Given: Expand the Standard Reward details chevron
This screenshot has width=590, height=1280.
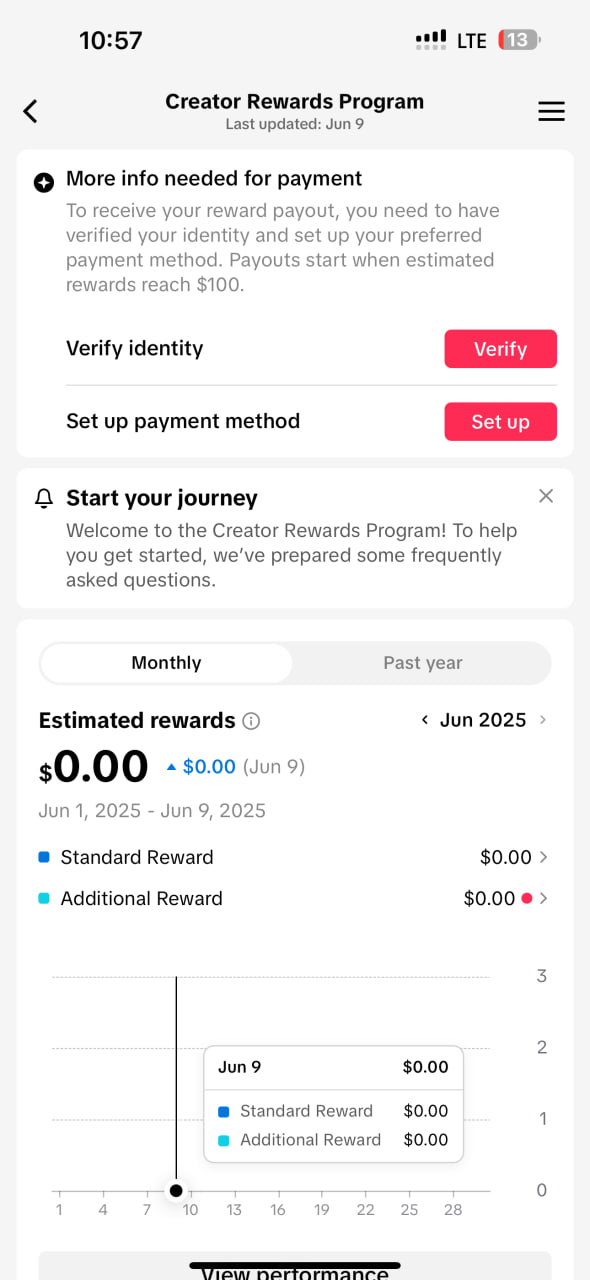Looking at the screenshot, I should click(x=543, y=857).
